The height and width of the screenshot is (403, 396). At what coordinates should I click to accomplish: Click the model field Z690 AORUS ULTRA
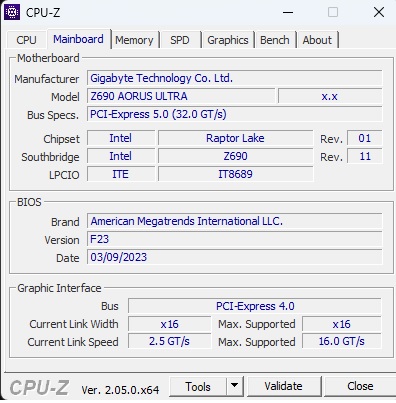(181, 96)
